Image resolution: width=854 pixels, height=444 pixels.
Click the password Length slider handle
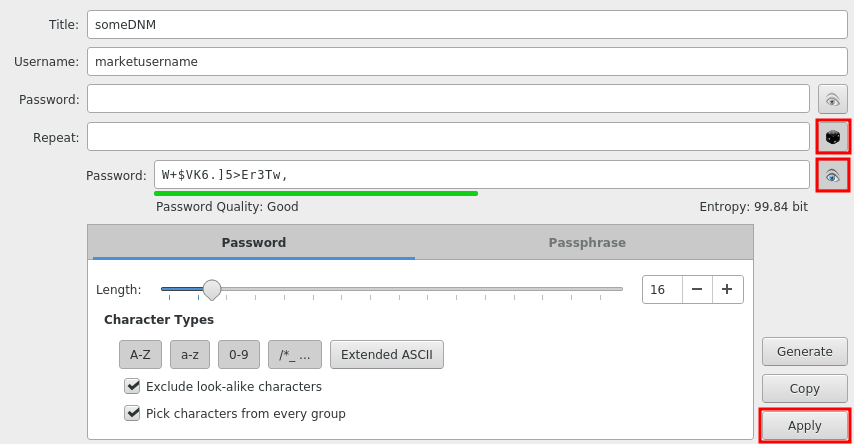pos(212,289)
